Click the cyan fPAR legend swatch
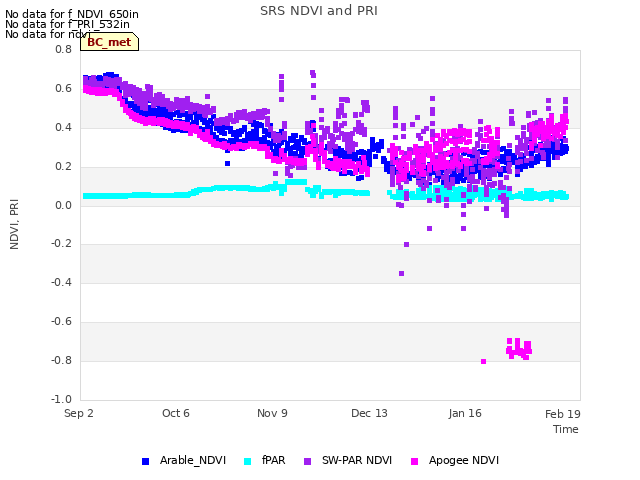The width and height of the screenshot is (640, 480). pos(247,461)
